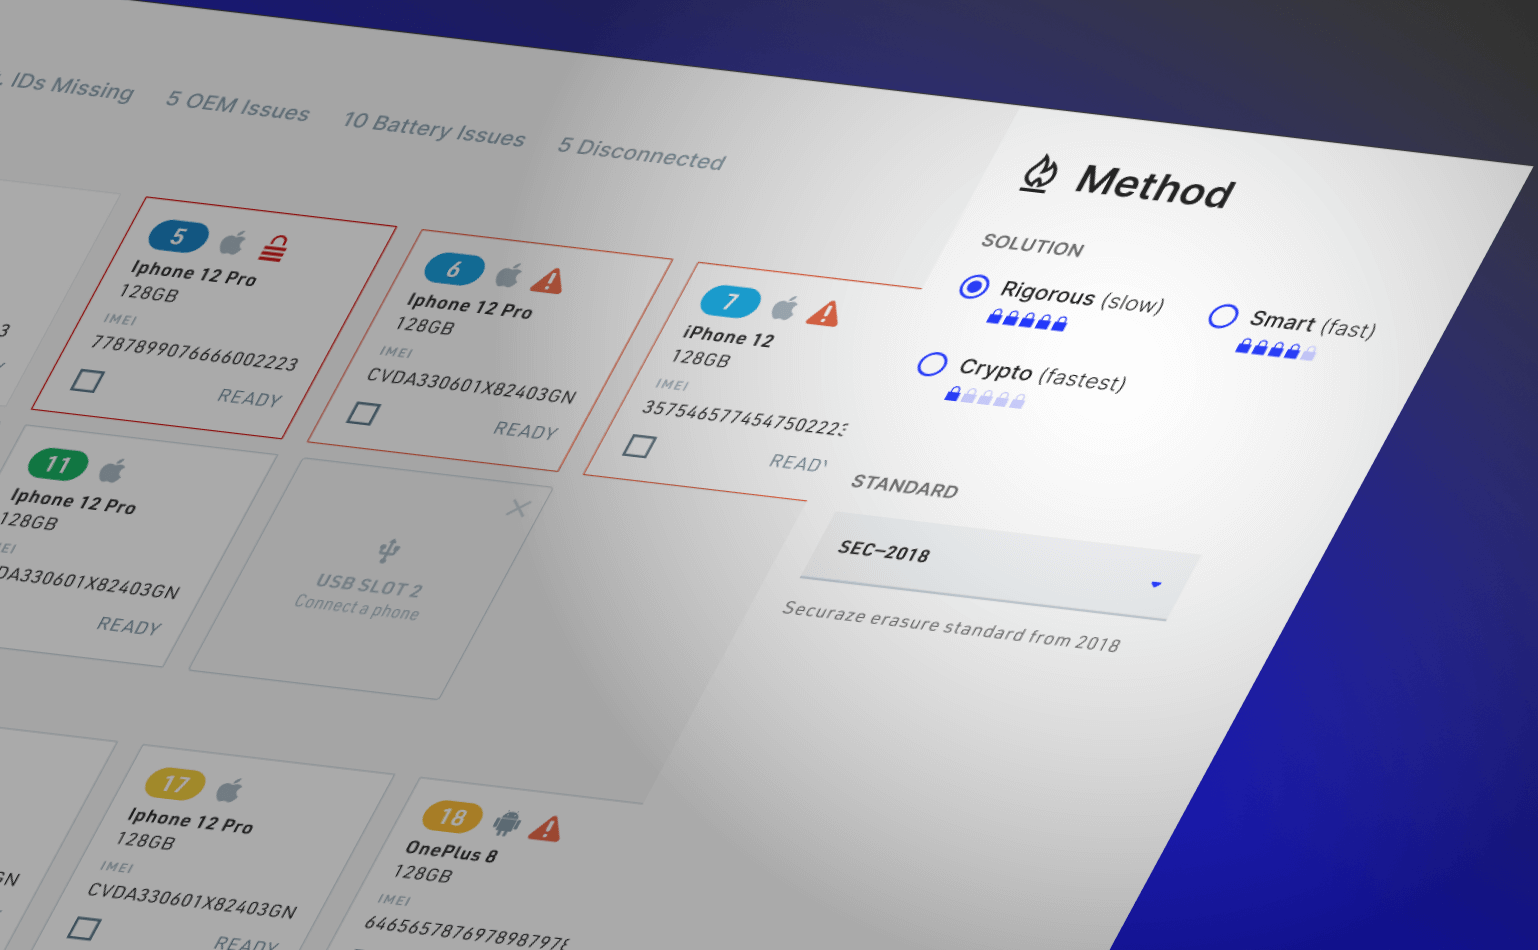The width and height of the screenshot is (1538, 950).
Task: Click lock rating icons under Smart
Action: [x=1276, y=349]
